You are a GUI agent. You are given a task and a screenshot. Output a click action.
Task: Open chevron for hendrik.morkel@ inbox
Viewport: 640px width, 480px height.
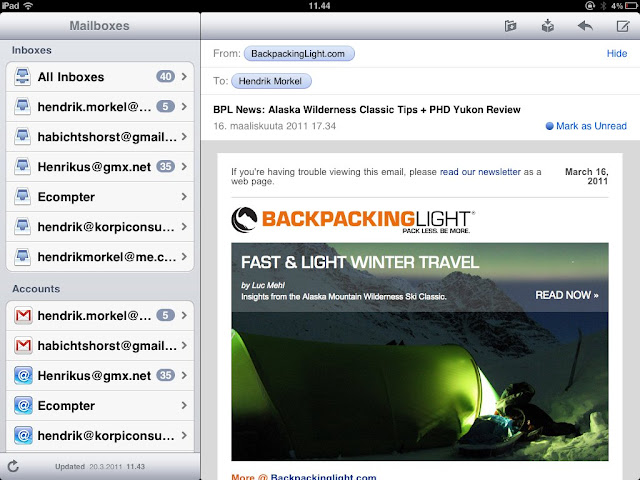[184, 107]
